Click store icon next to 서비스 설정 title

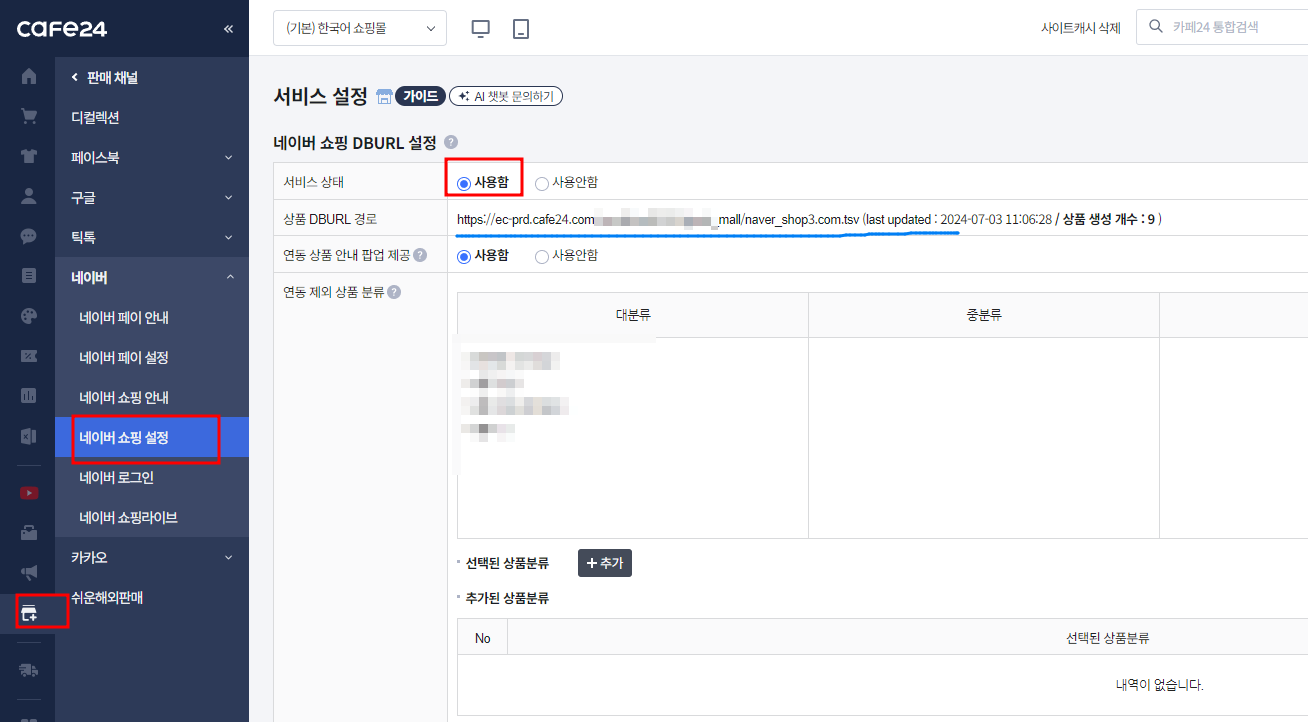(x=384, y=96)
